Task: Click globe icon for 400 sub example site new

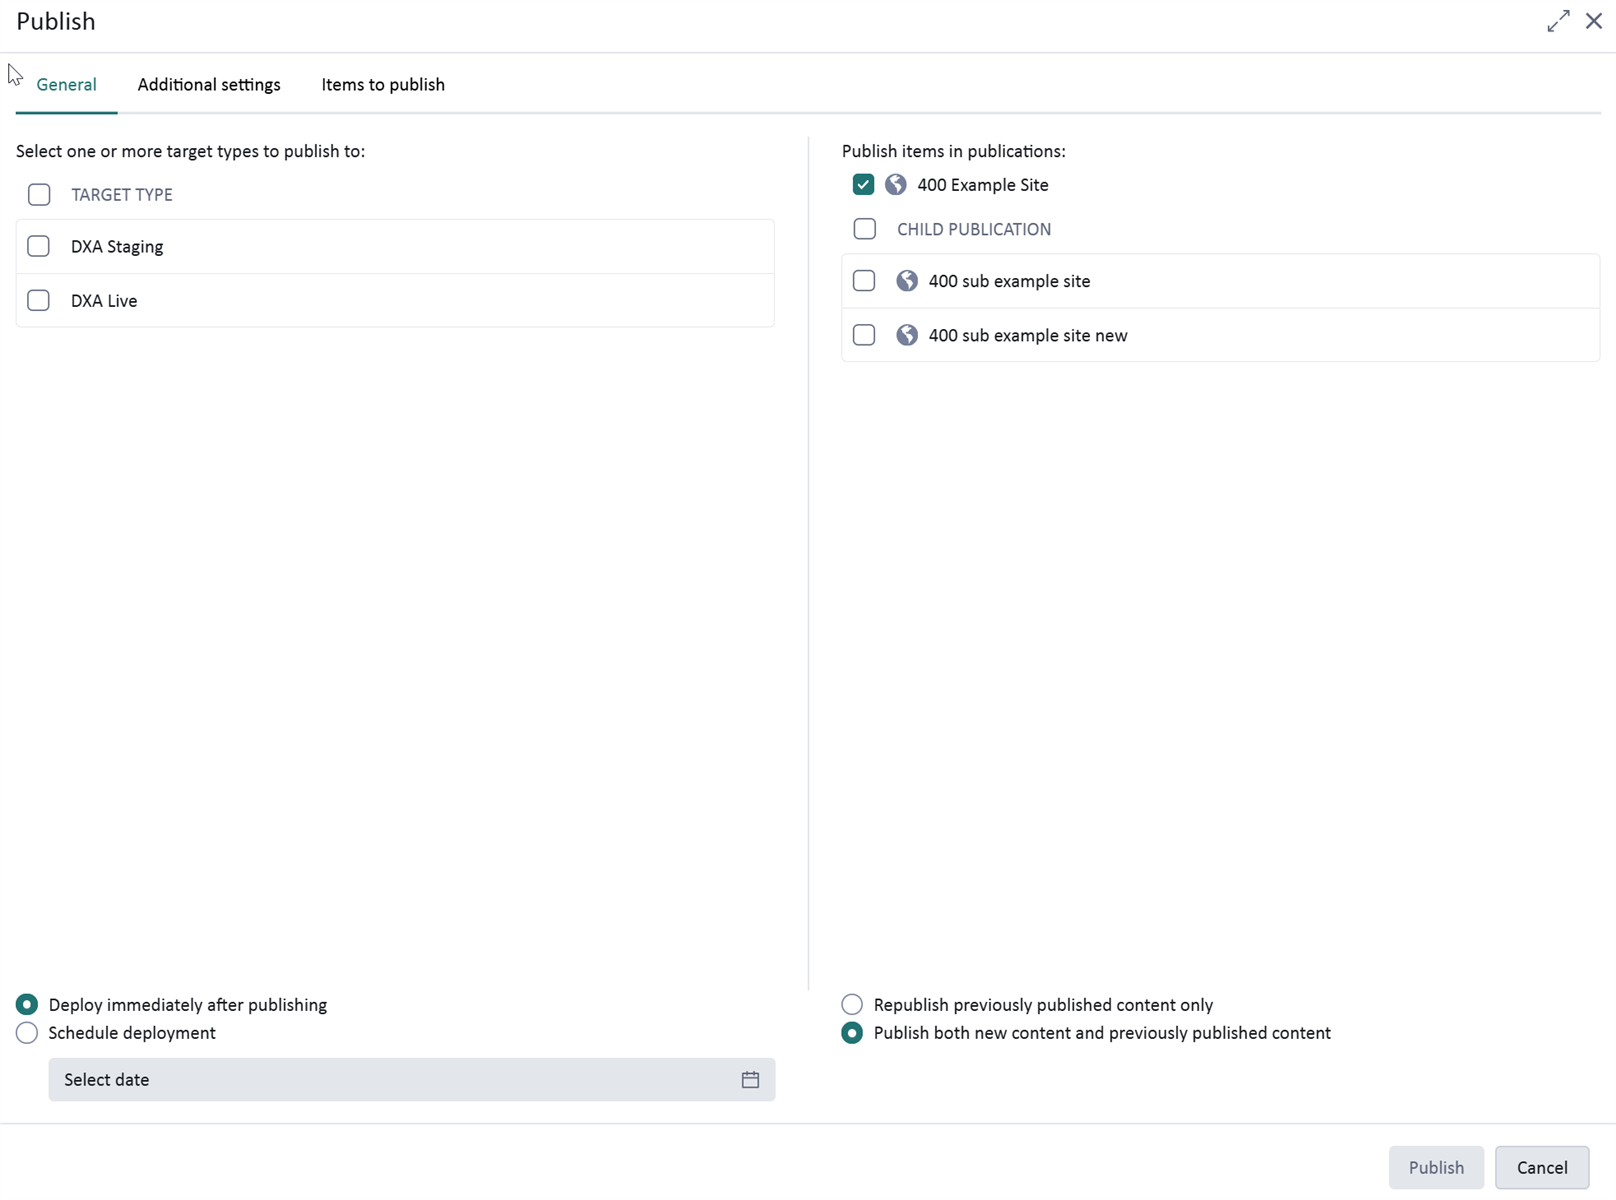Action: pyautogui.click(x=907, y=335)
